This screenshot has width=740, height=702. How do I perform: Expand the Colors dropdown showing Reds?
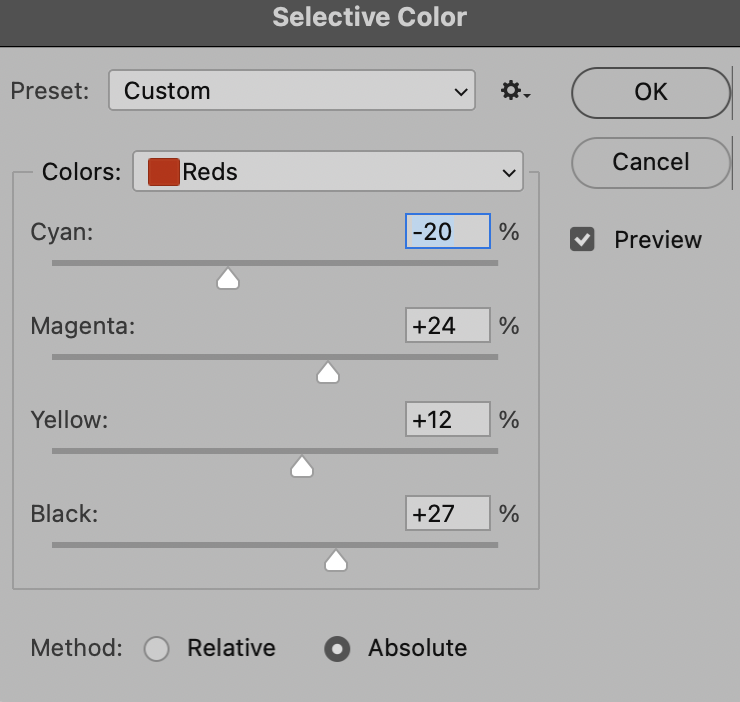(x=328, y=171)
